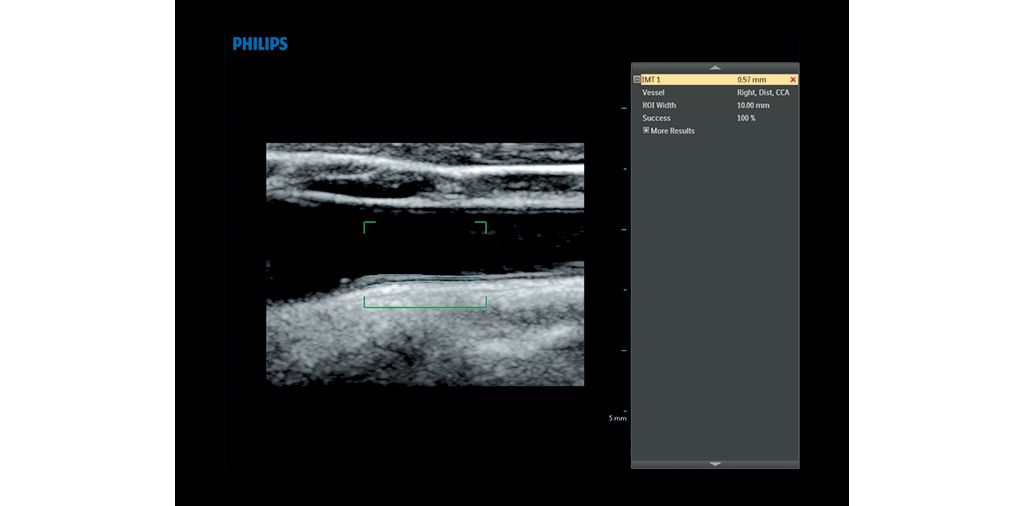This screenshot has width=1024, height=506.
Task: Click the green ROI top-right corner bracket
Action: [x=484, y=225]
